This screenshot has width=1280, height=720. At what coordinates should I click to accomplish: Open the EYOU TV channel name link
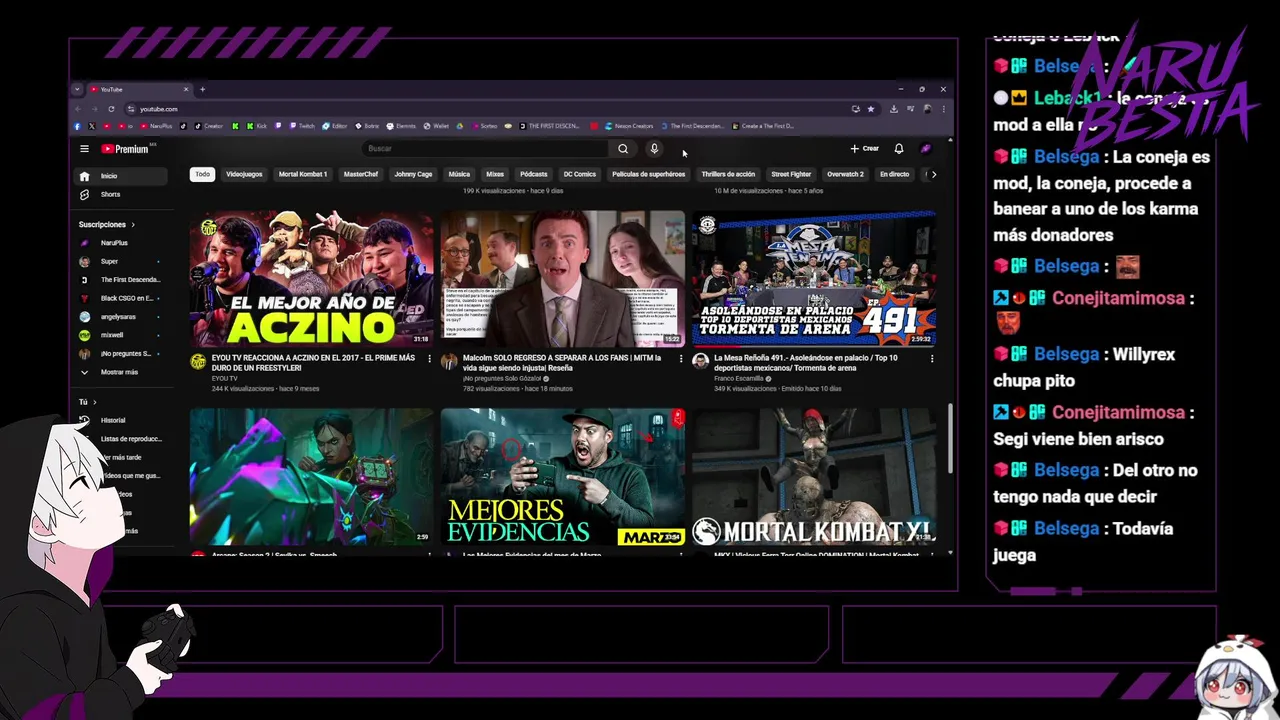(225, 379)
